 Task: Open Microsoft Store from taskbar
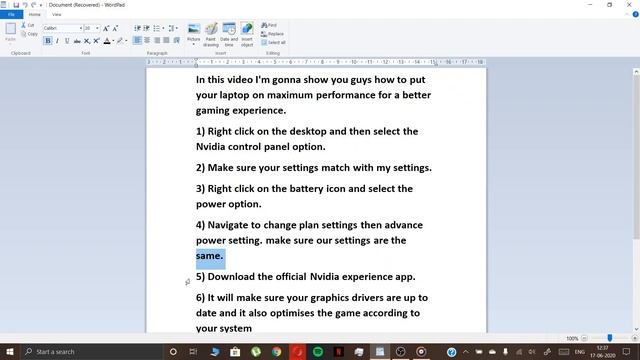point(235,351)
